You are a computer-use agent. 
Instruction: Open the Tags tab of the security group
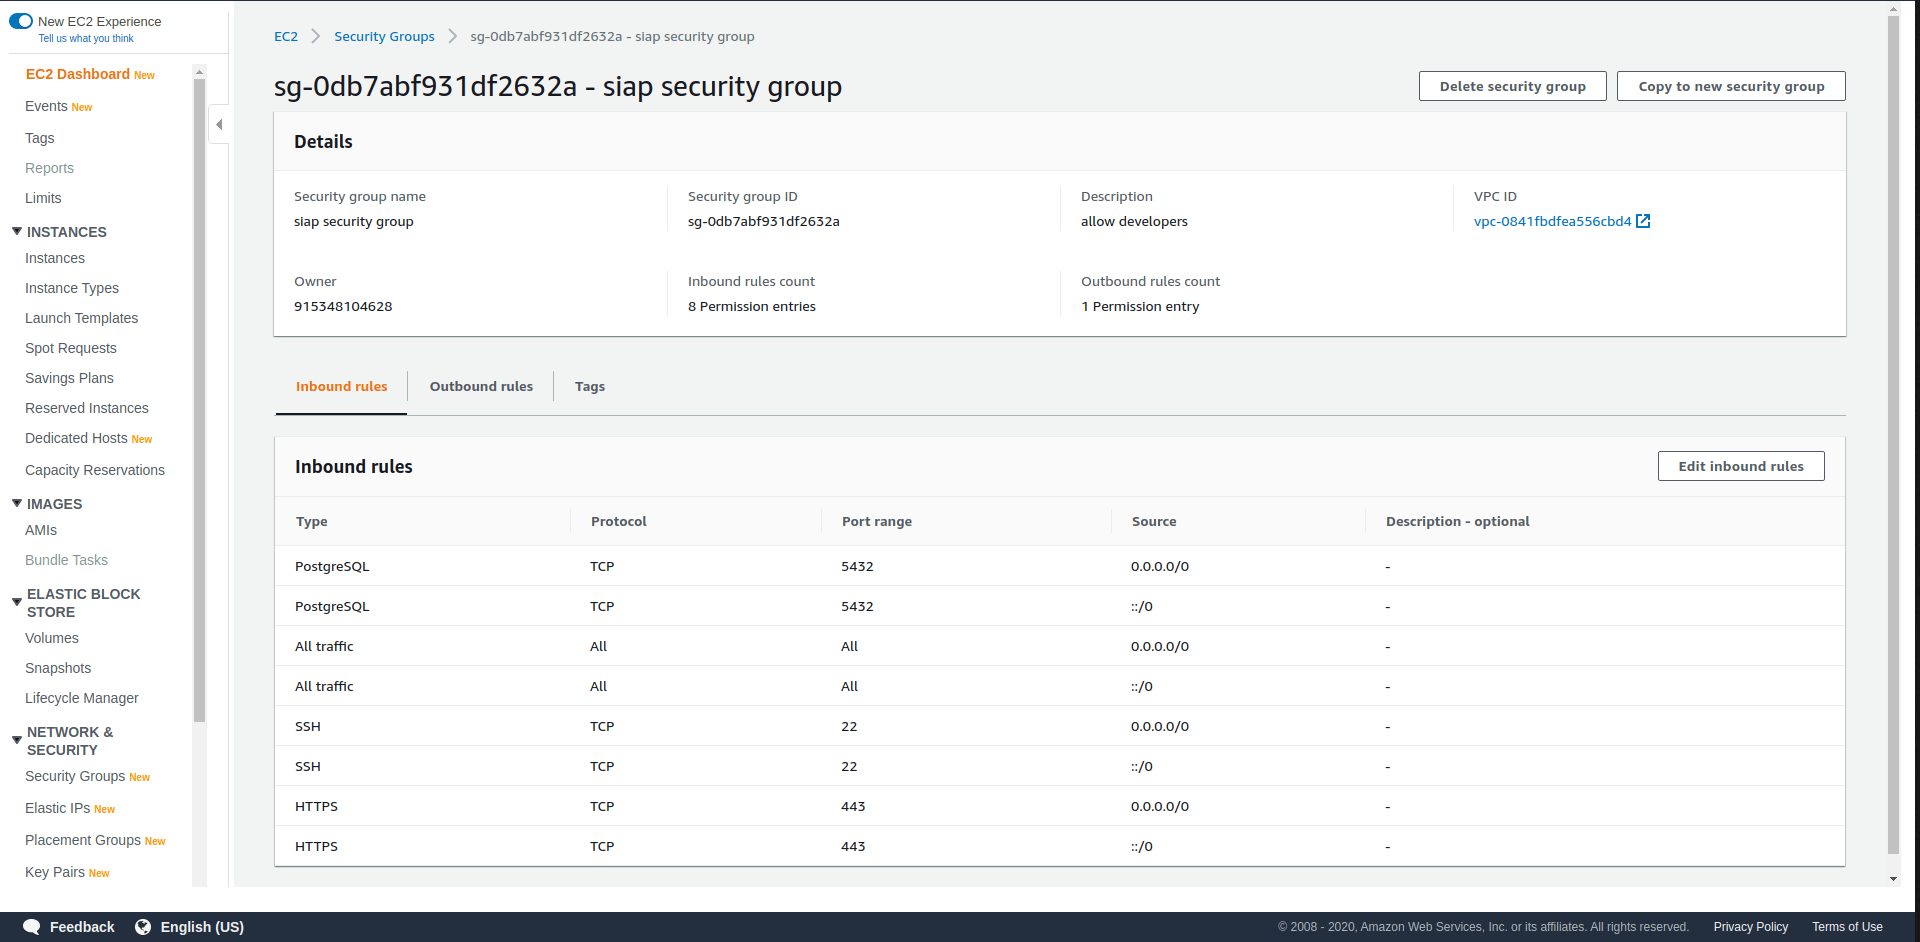click(589, 386)
